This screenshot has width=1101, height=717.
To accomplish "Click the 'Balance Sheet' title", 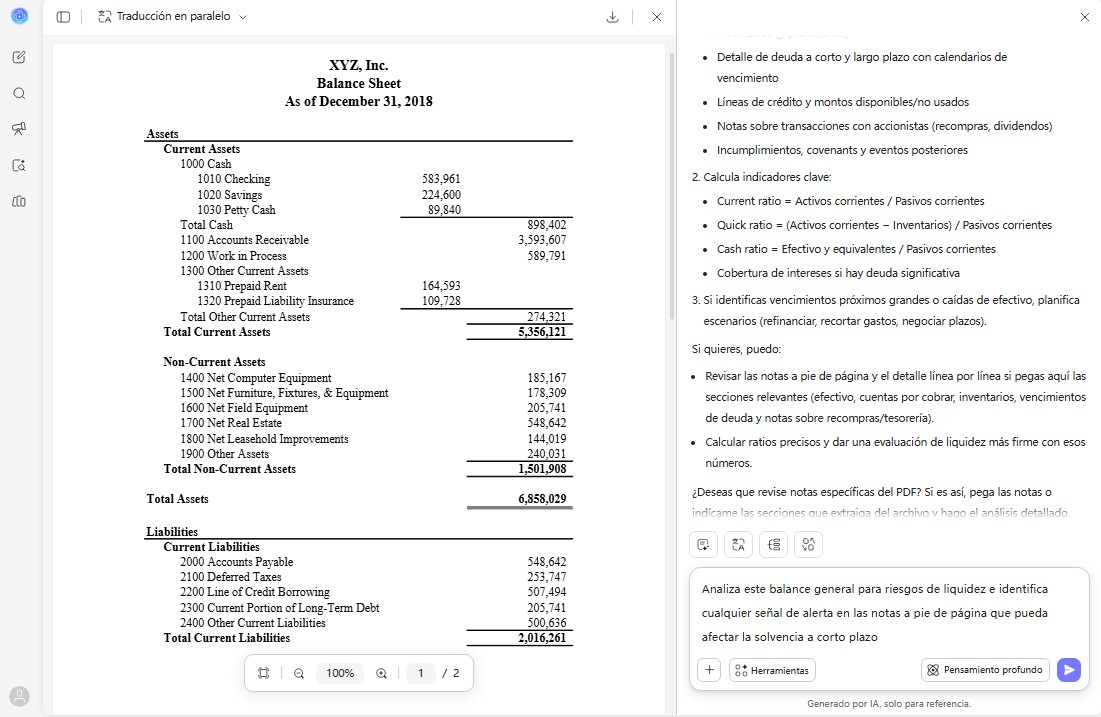I will pyautogui.click(x=359, y=83).
